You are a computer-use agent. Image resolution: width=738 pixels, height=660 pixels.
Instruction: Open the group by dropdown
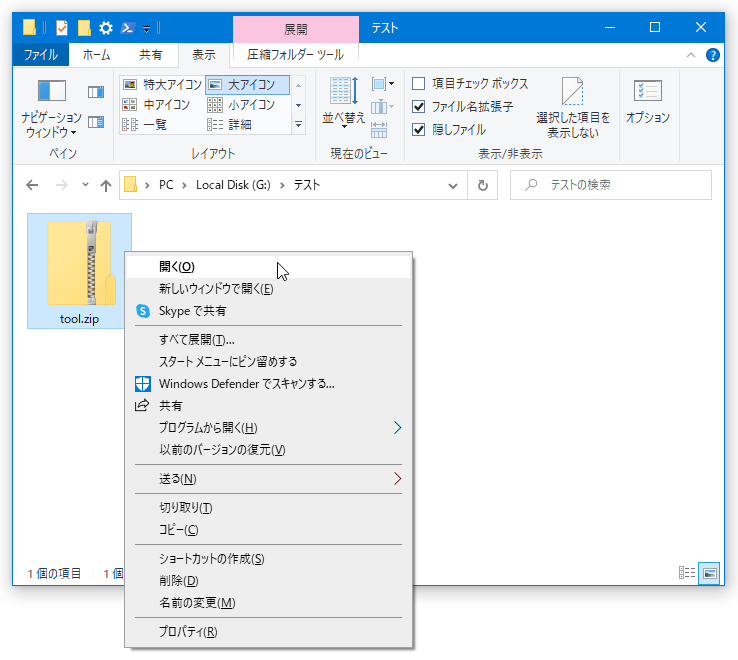click(x=382, y=85)
